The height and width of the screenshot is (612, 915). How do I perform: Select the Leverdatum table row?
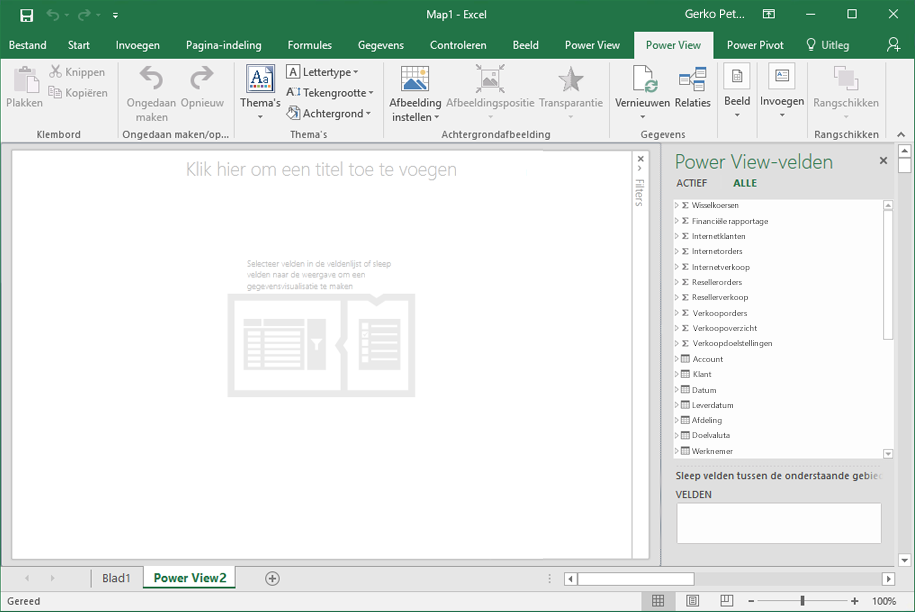(778, 405)
